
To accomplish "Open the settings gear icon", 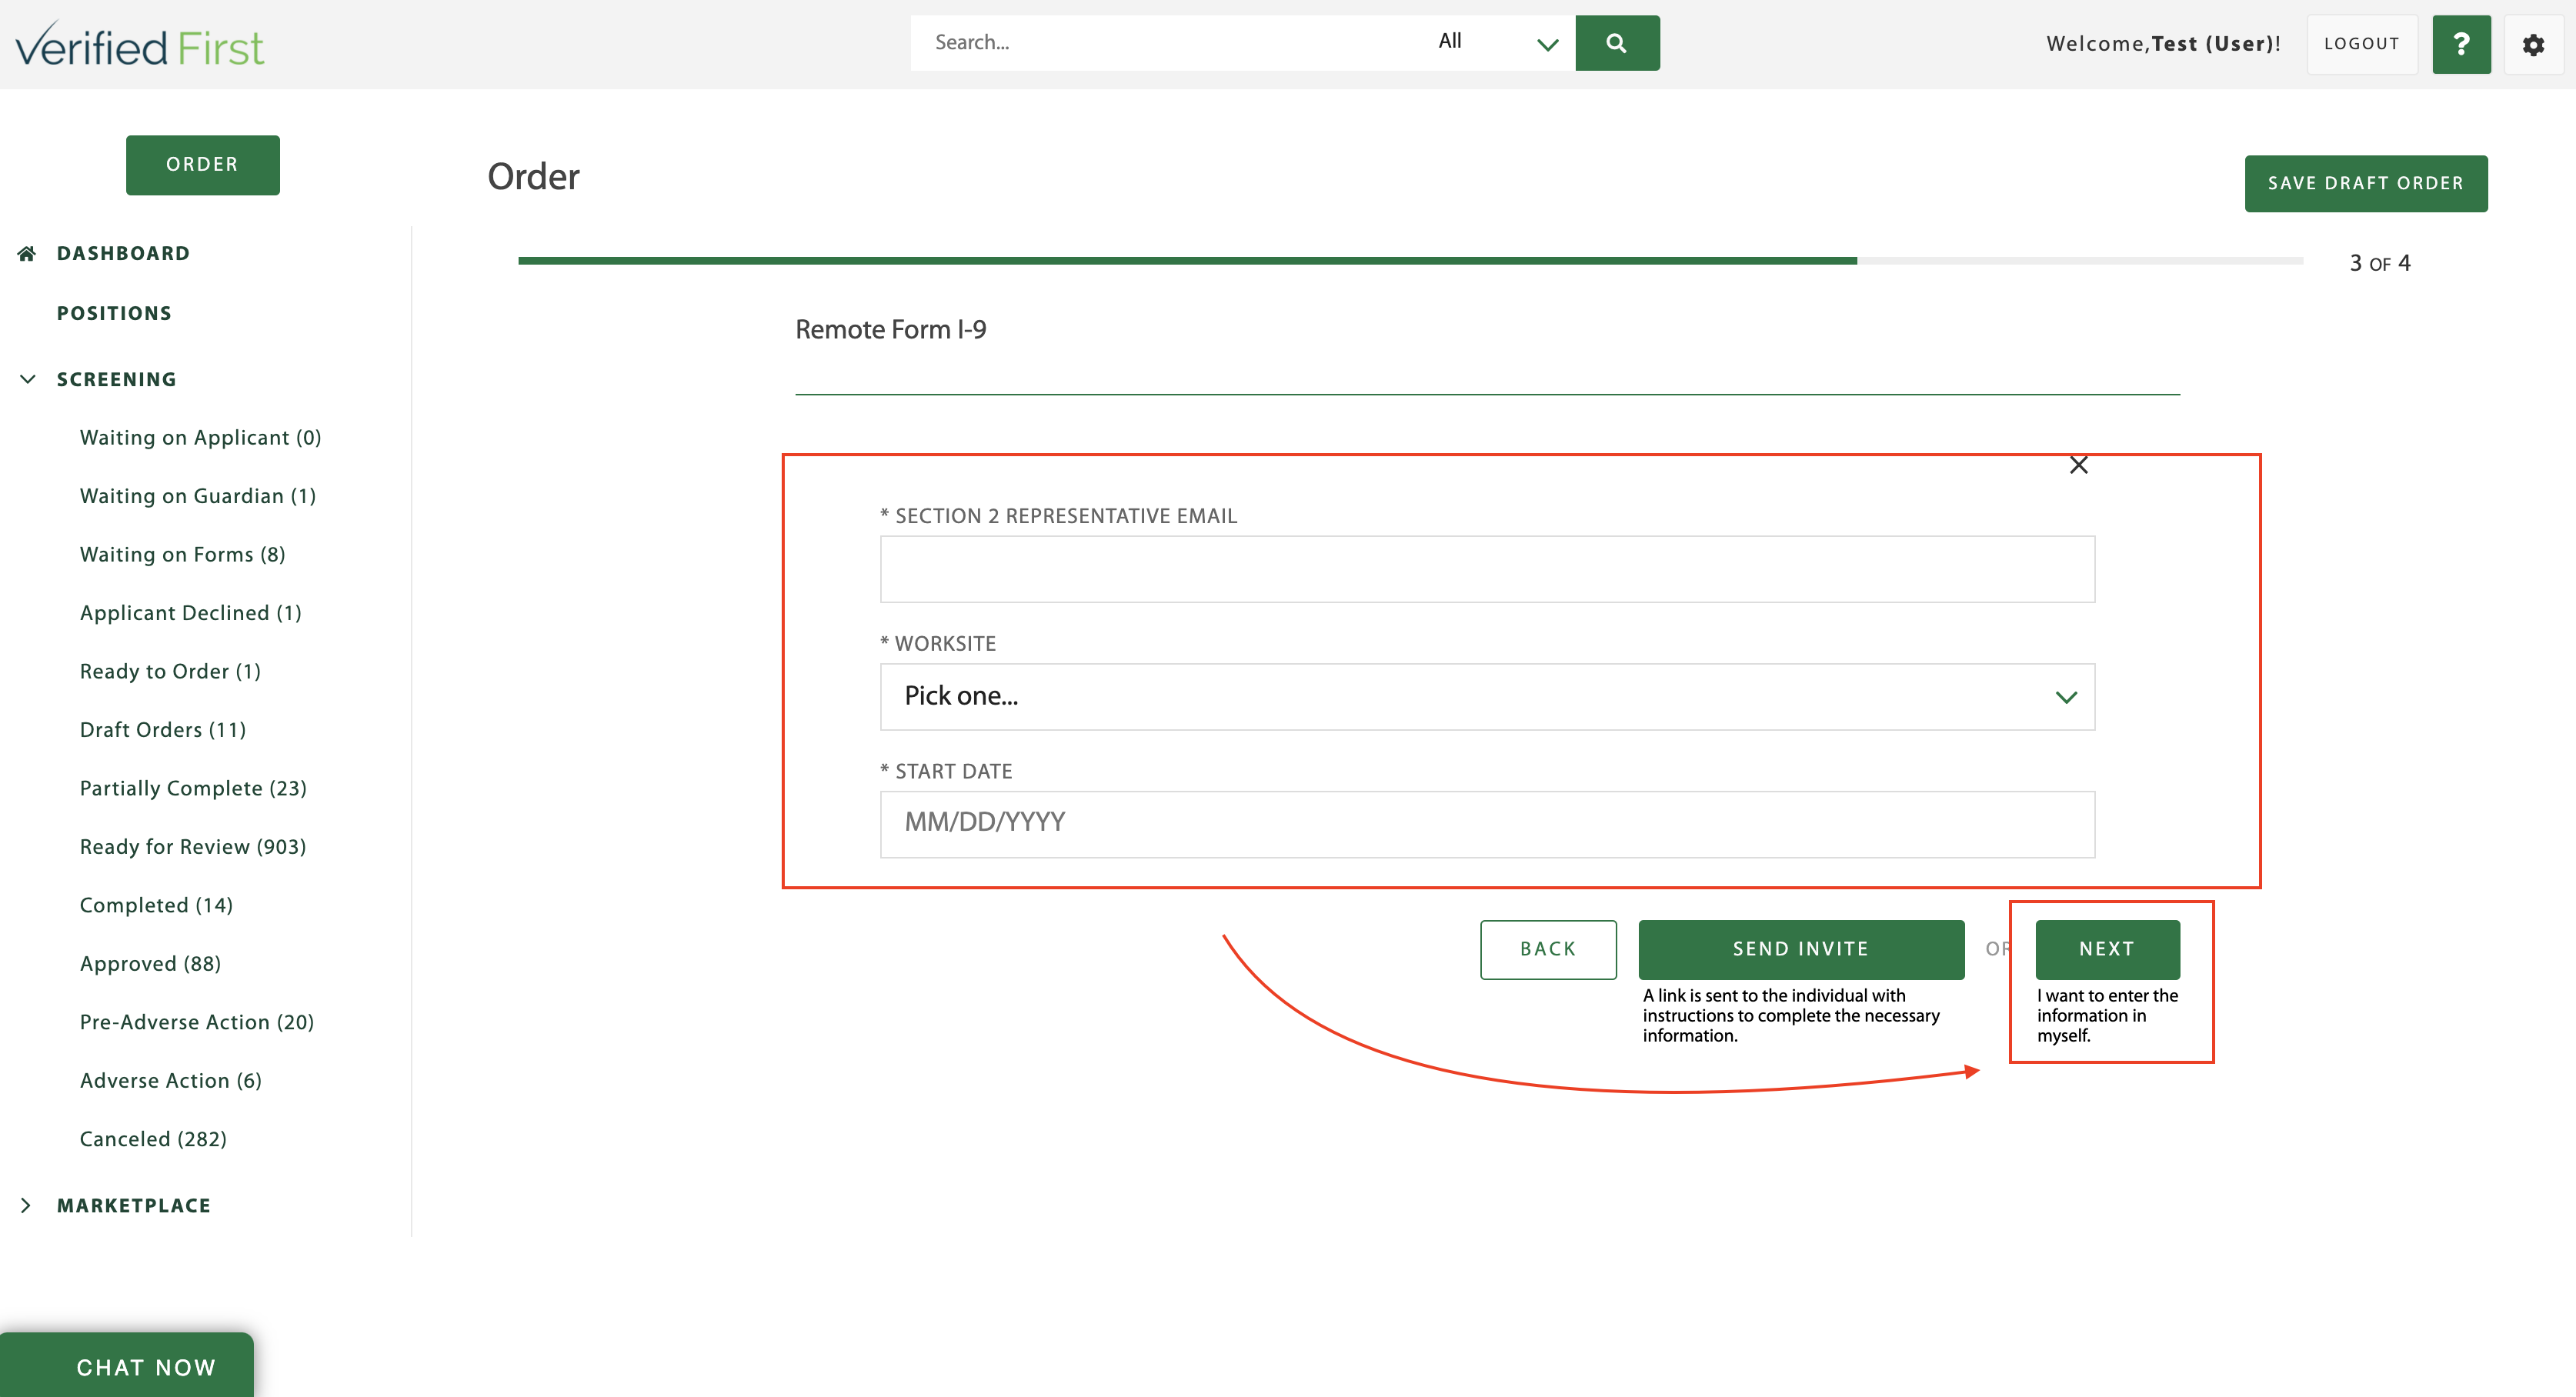I will point(2533,45).
